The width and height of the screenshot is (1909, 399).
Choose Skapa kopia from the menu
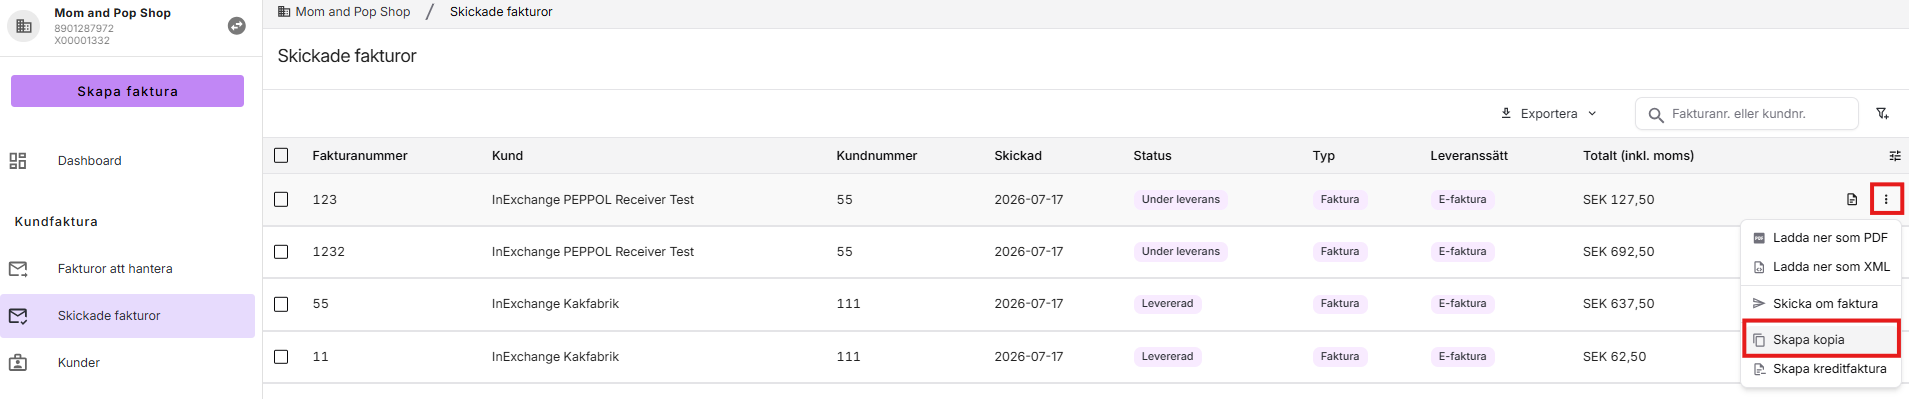click(1821, 340)
